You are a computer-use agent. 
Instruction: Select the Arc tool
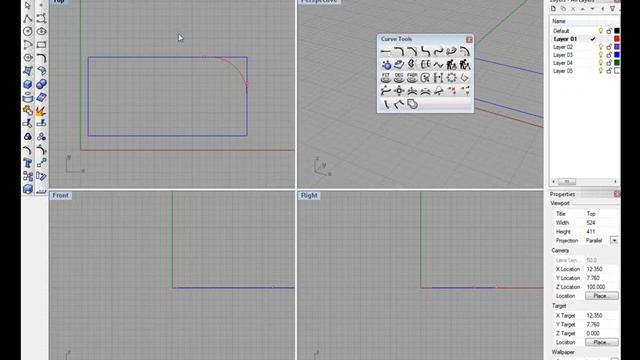pyautogui.click(x=28, y=44)
